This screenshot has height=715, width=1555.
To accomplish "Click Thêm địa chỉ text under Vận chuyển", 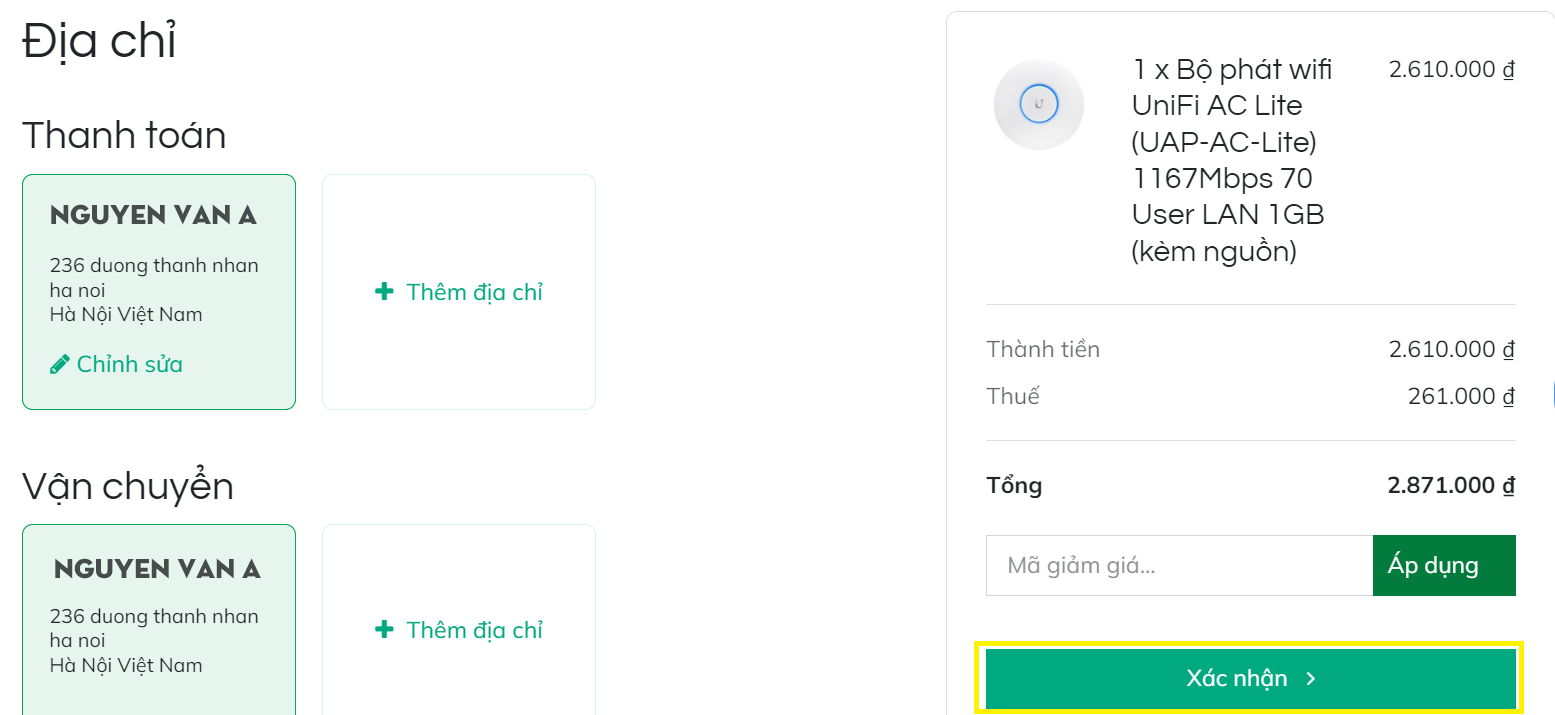I will (x=474, y=630).
